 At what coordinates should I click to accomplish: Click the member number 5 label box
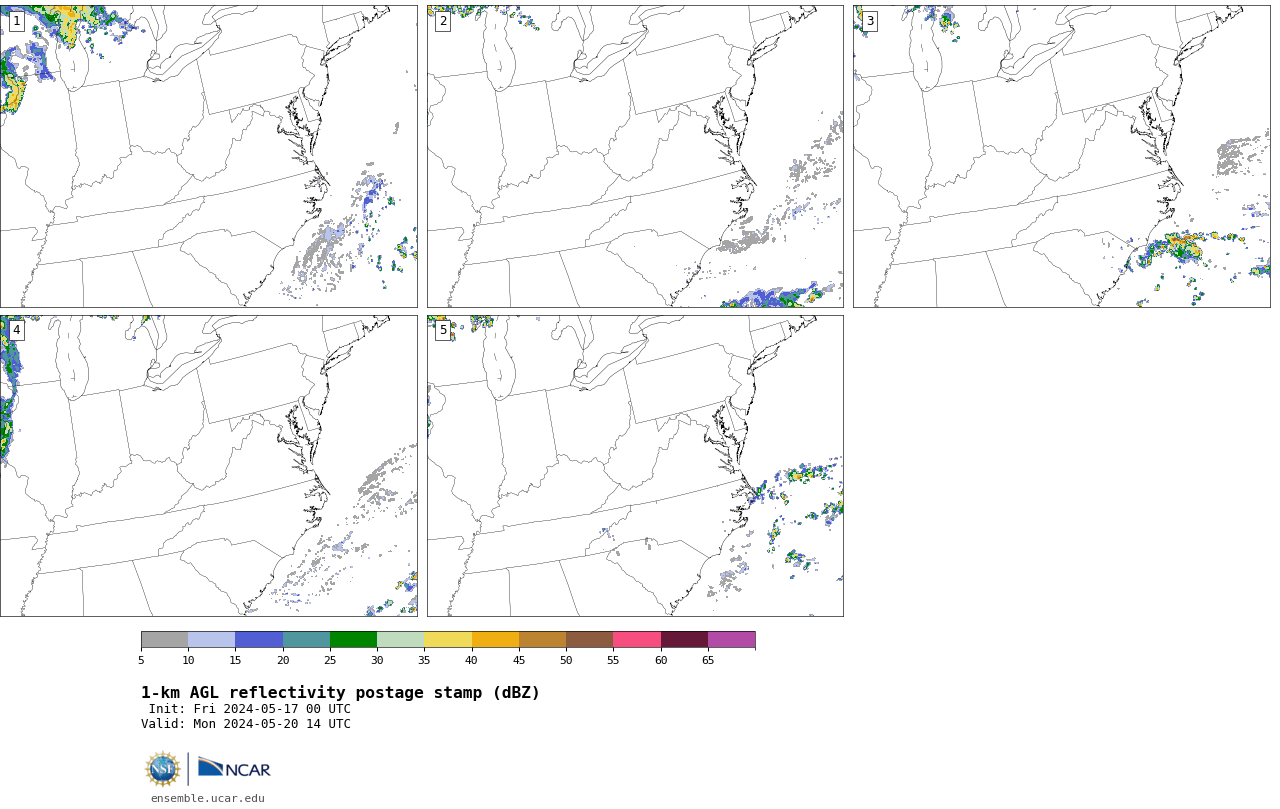click(x=443, y=330)
